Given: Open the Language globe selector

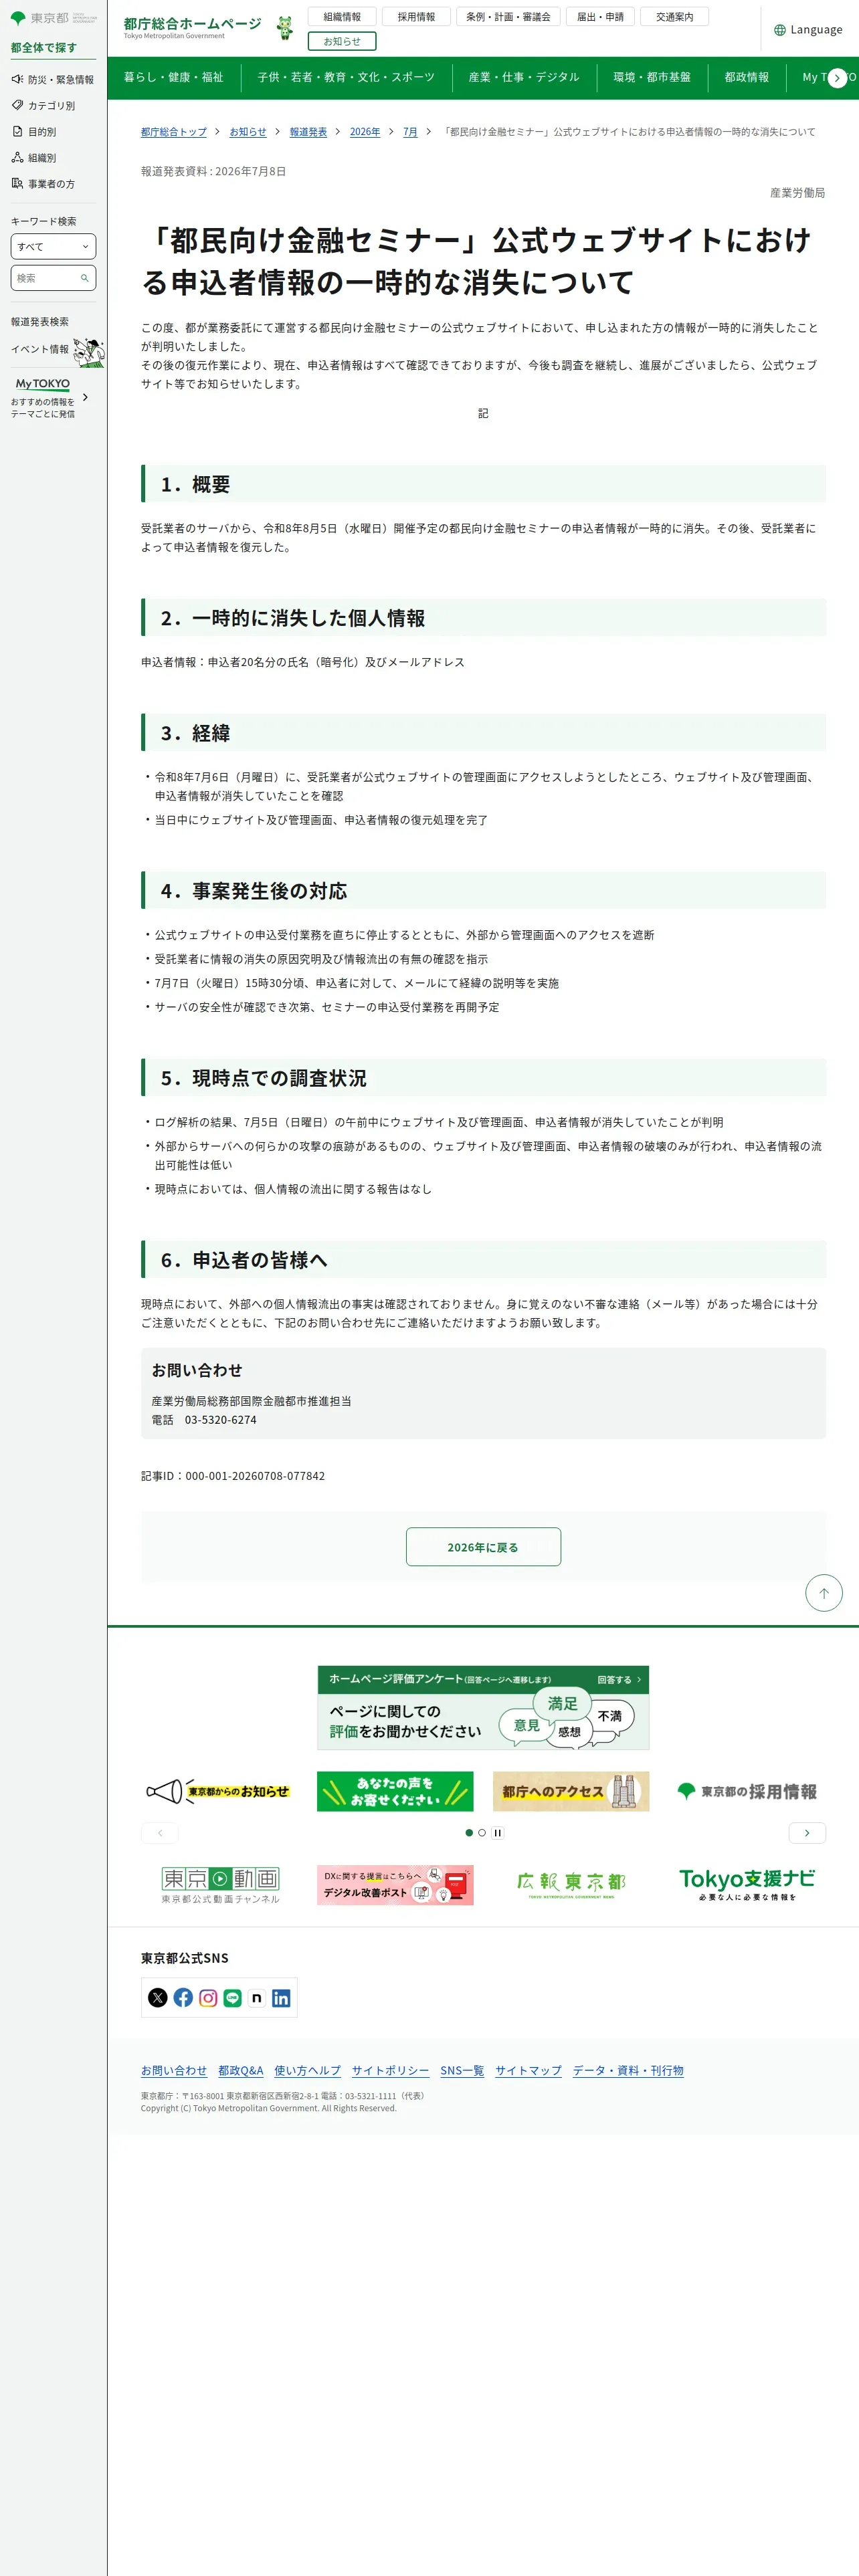Looking at the screenshot, I should [x=808, y=30].
